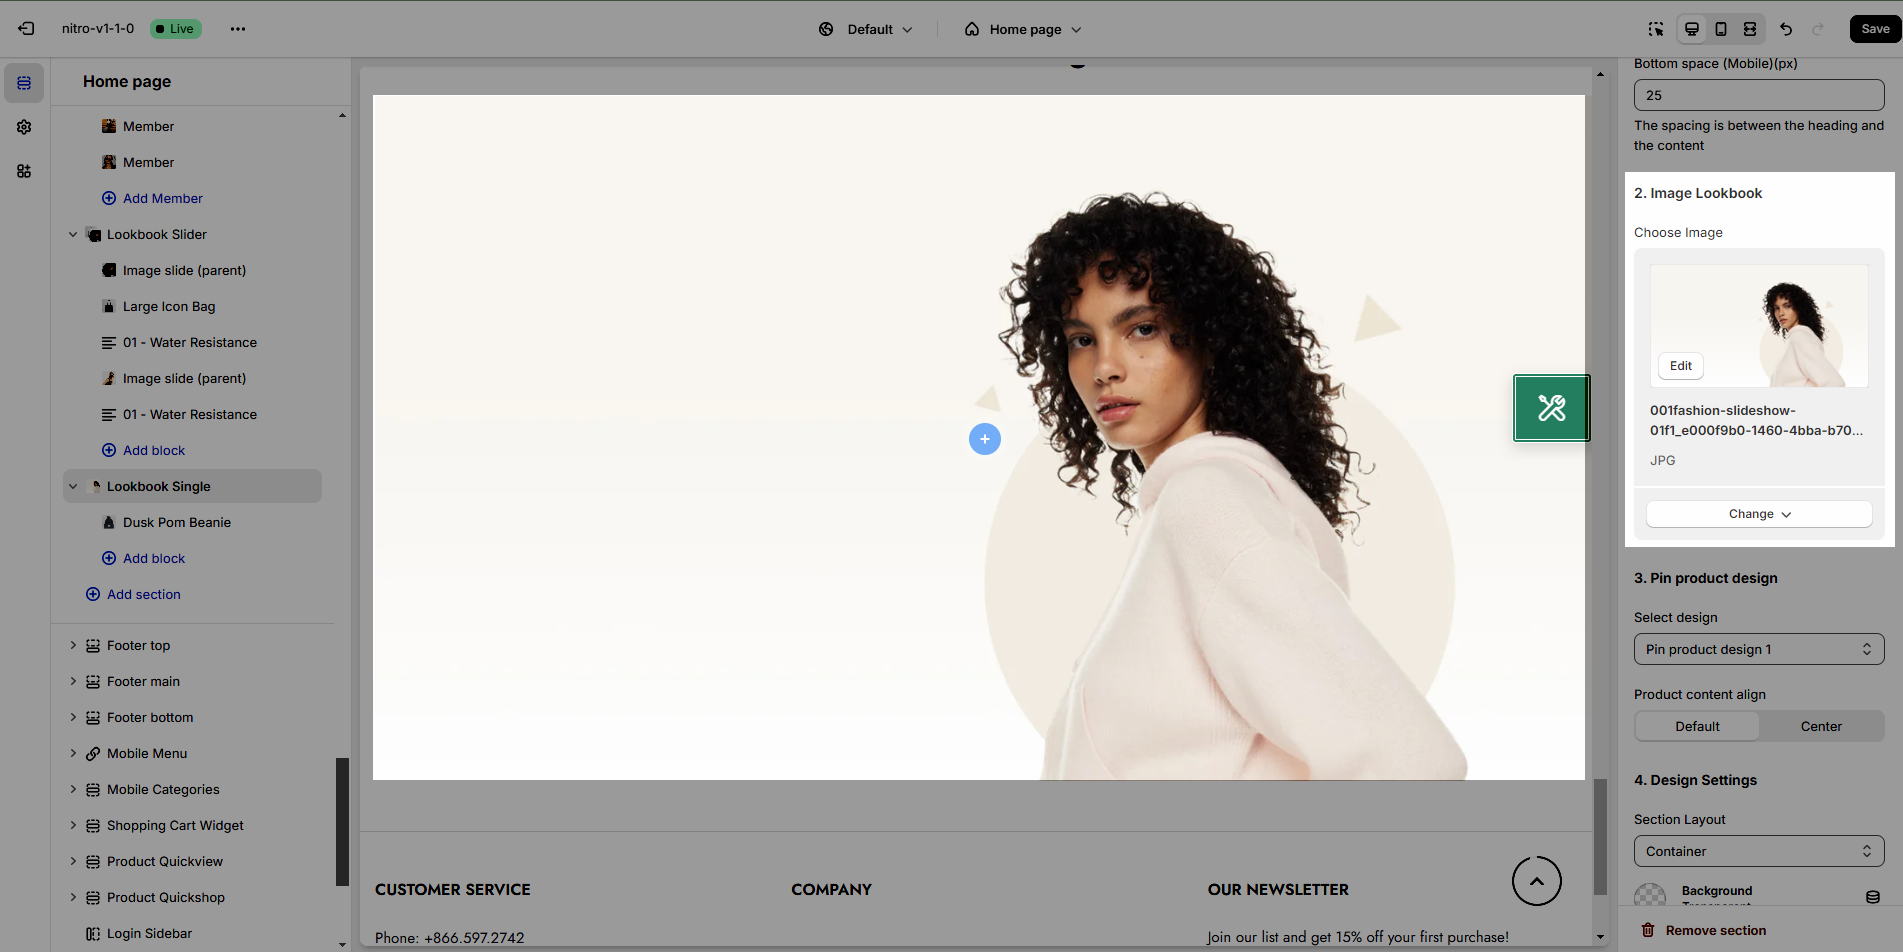Image resolution: width=1903 pixels, height=952 pixels.
Task: Expand the Mobile Categories section
Action: coord(73,790)
